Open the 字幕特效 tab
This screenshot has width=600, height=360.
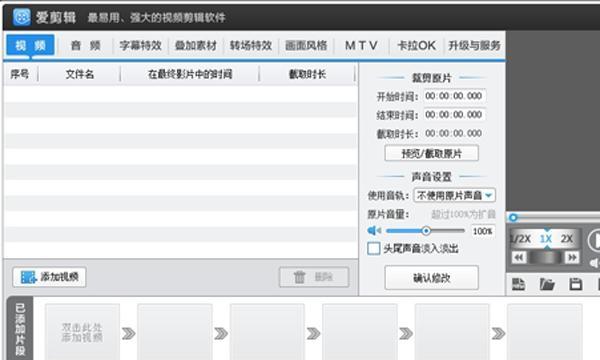pos(140,46)
